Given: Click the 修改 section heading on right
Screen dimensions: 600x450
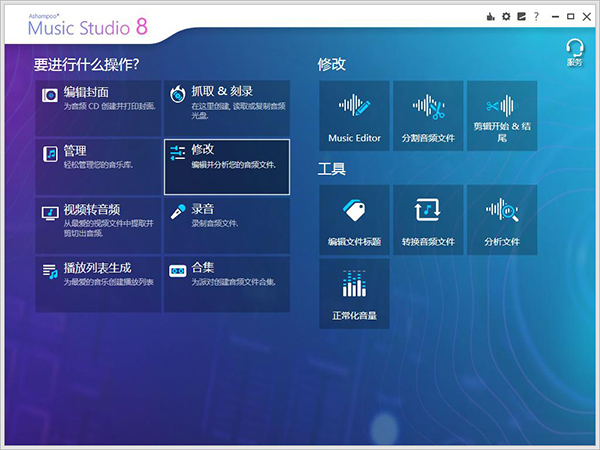Looking at the screenshot, I should (x=332, y=64).
